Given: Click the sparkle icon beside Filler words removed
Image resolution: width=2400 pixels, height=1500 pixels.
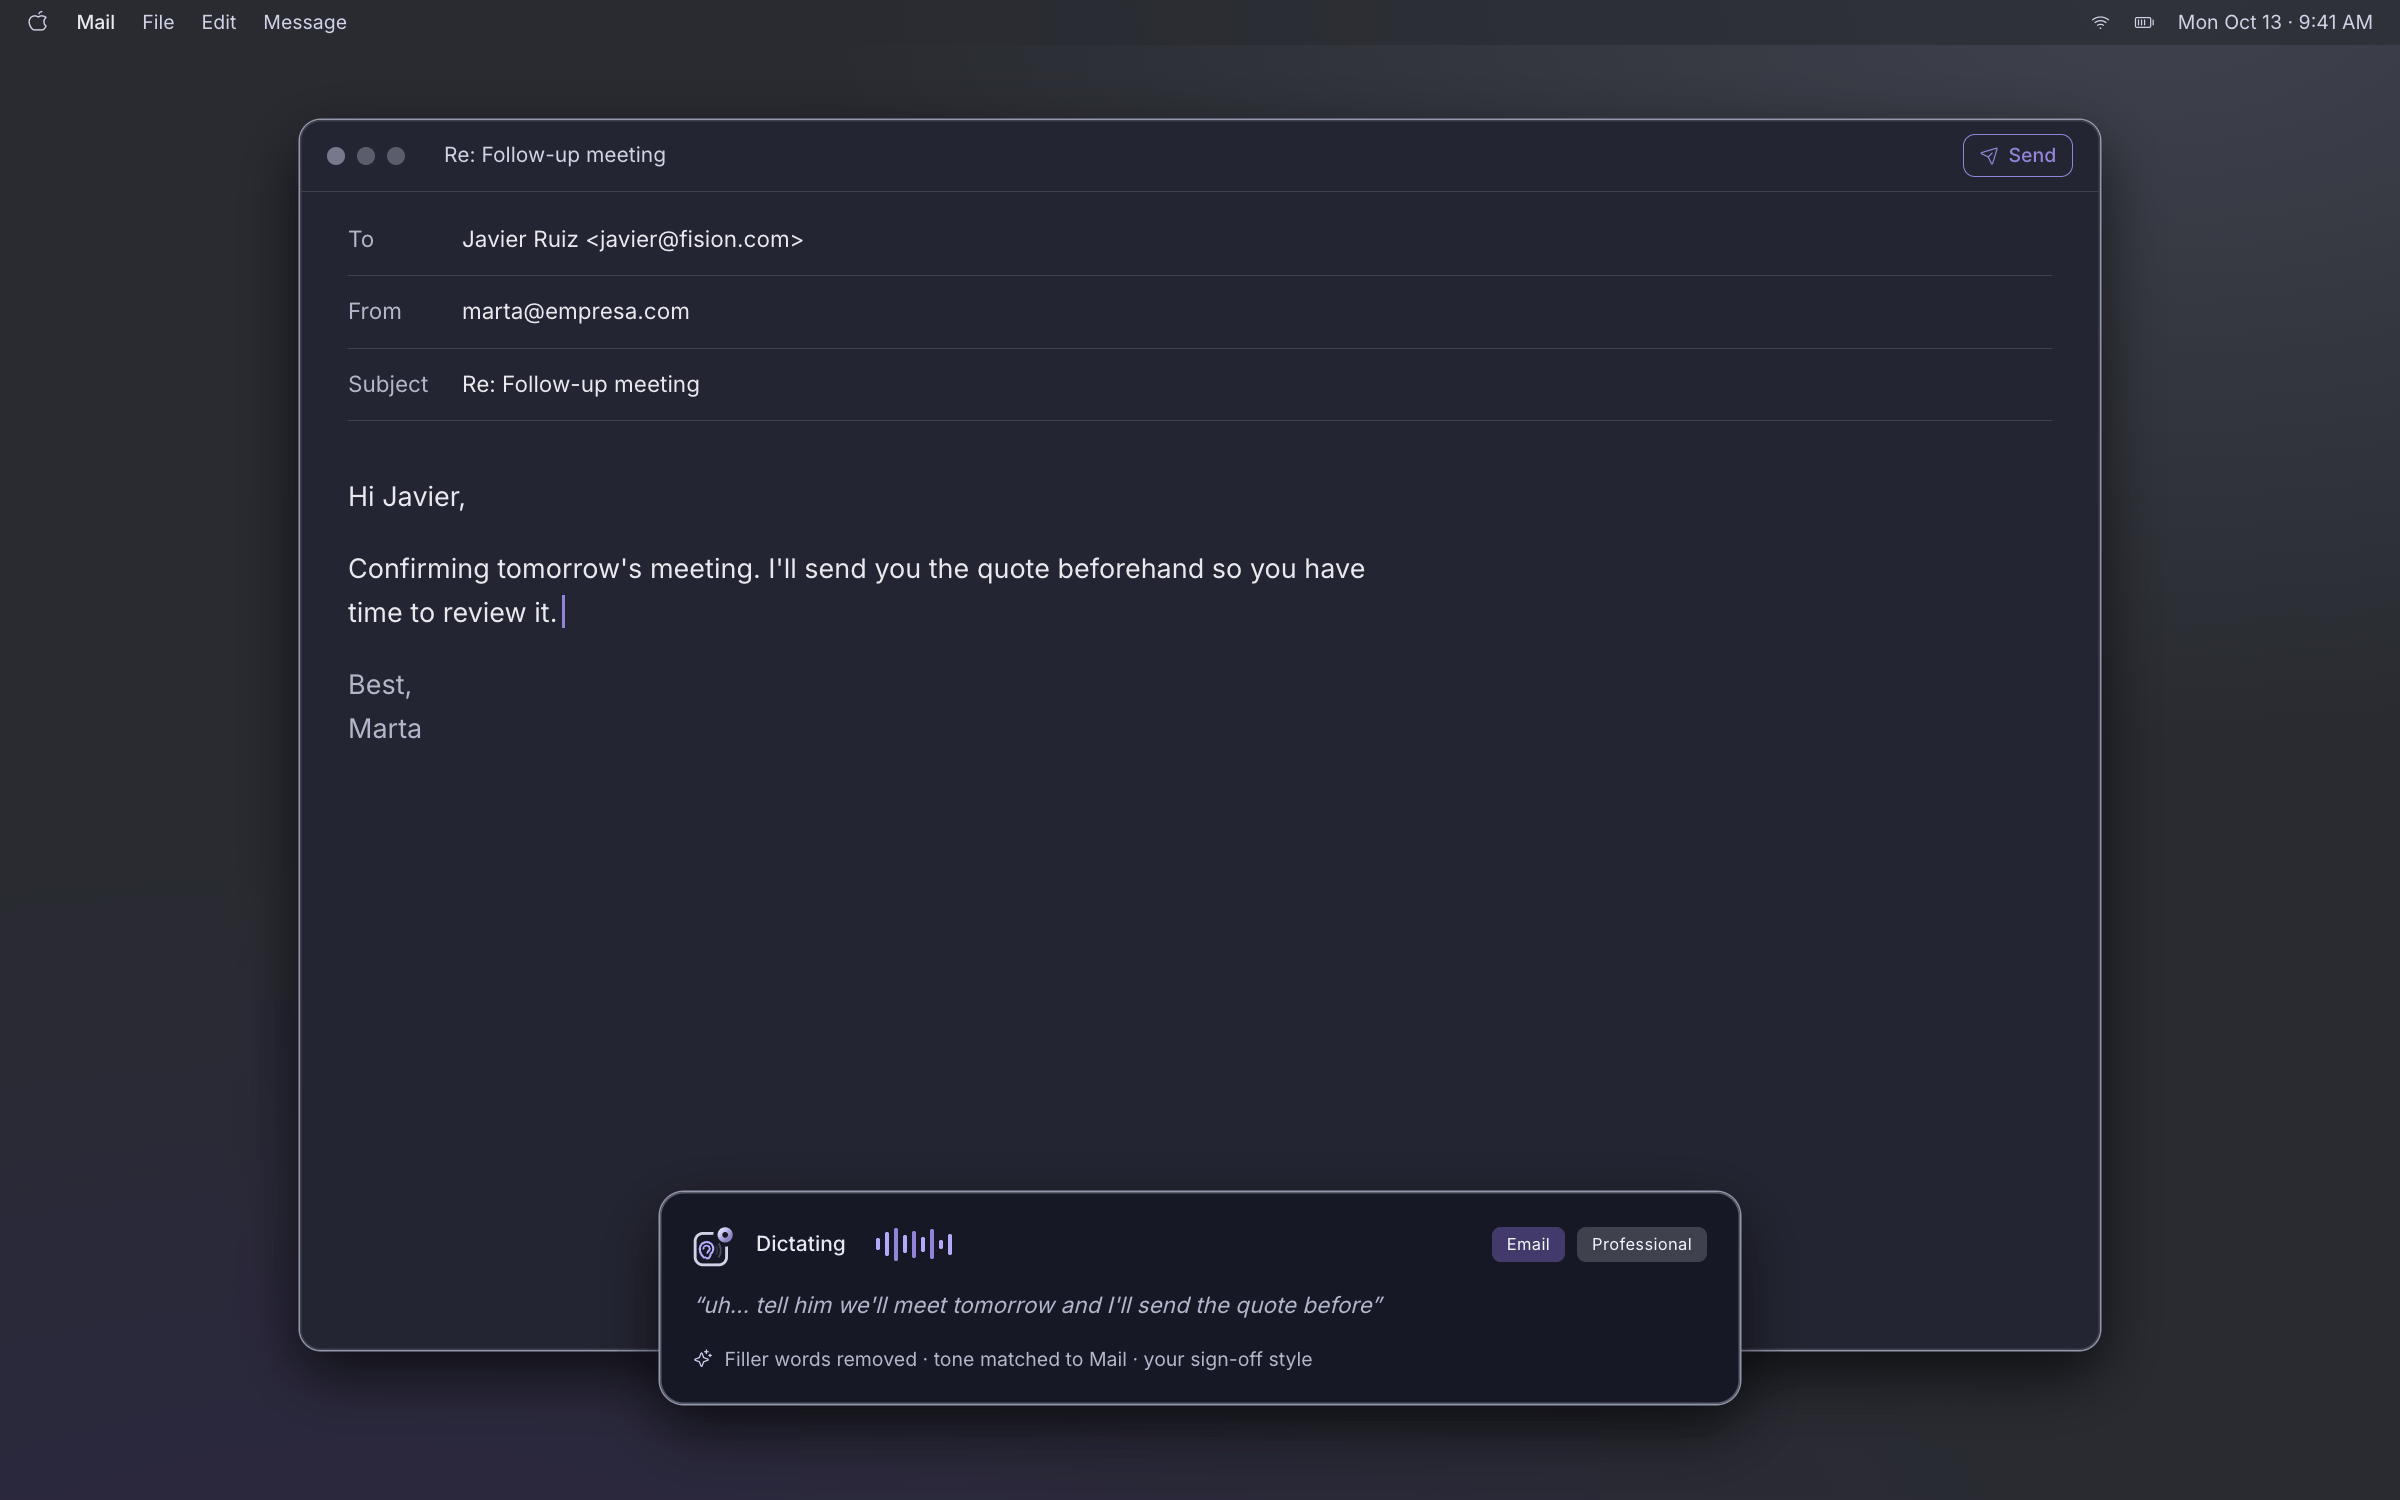Looking at the screenshot, I should click(703, 1358).
